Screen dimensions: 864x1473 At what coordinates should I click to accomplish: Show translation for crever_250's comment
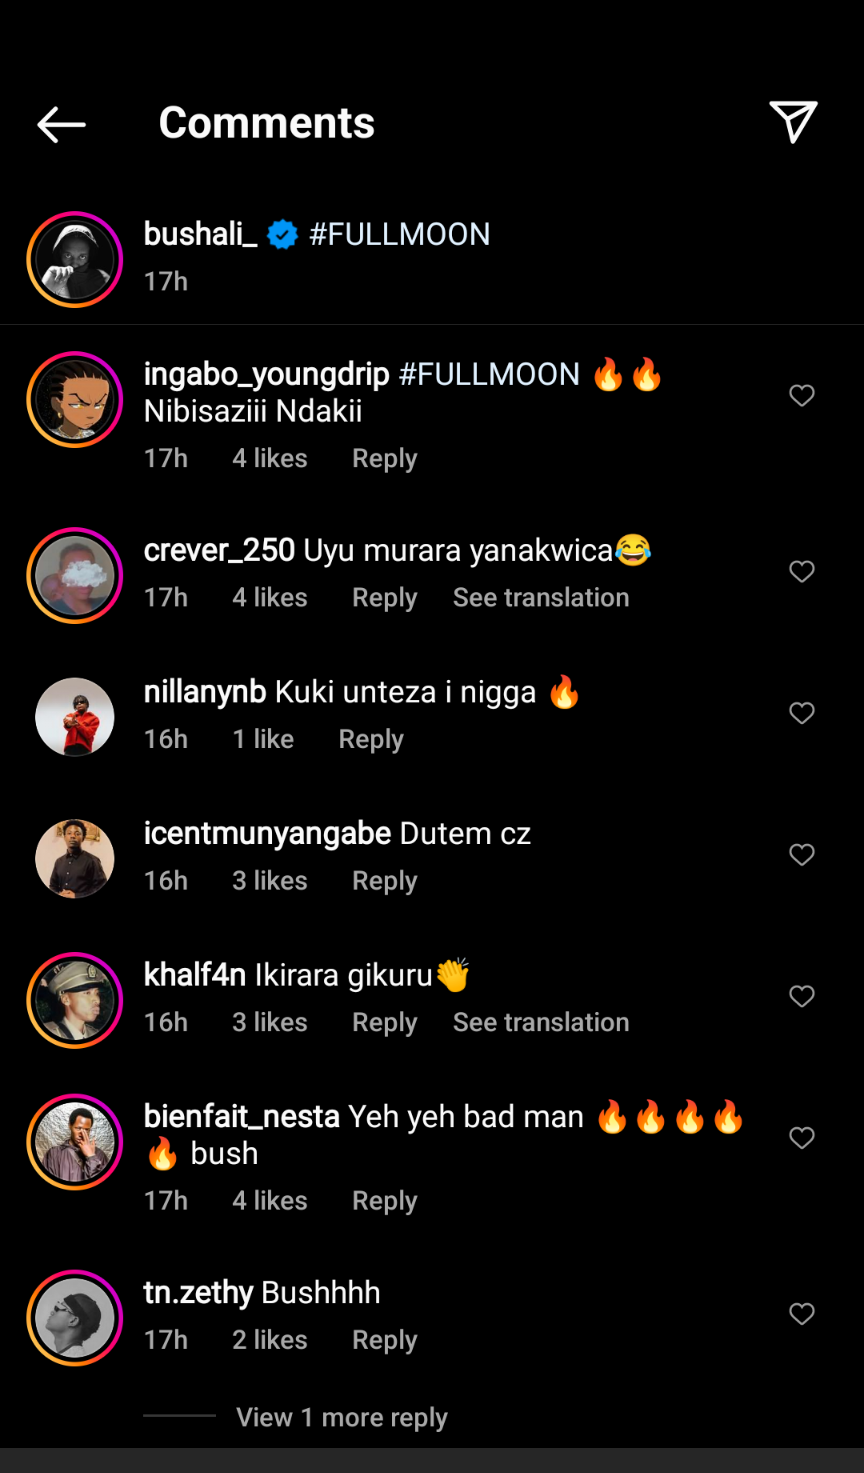[x=541, y=598]
